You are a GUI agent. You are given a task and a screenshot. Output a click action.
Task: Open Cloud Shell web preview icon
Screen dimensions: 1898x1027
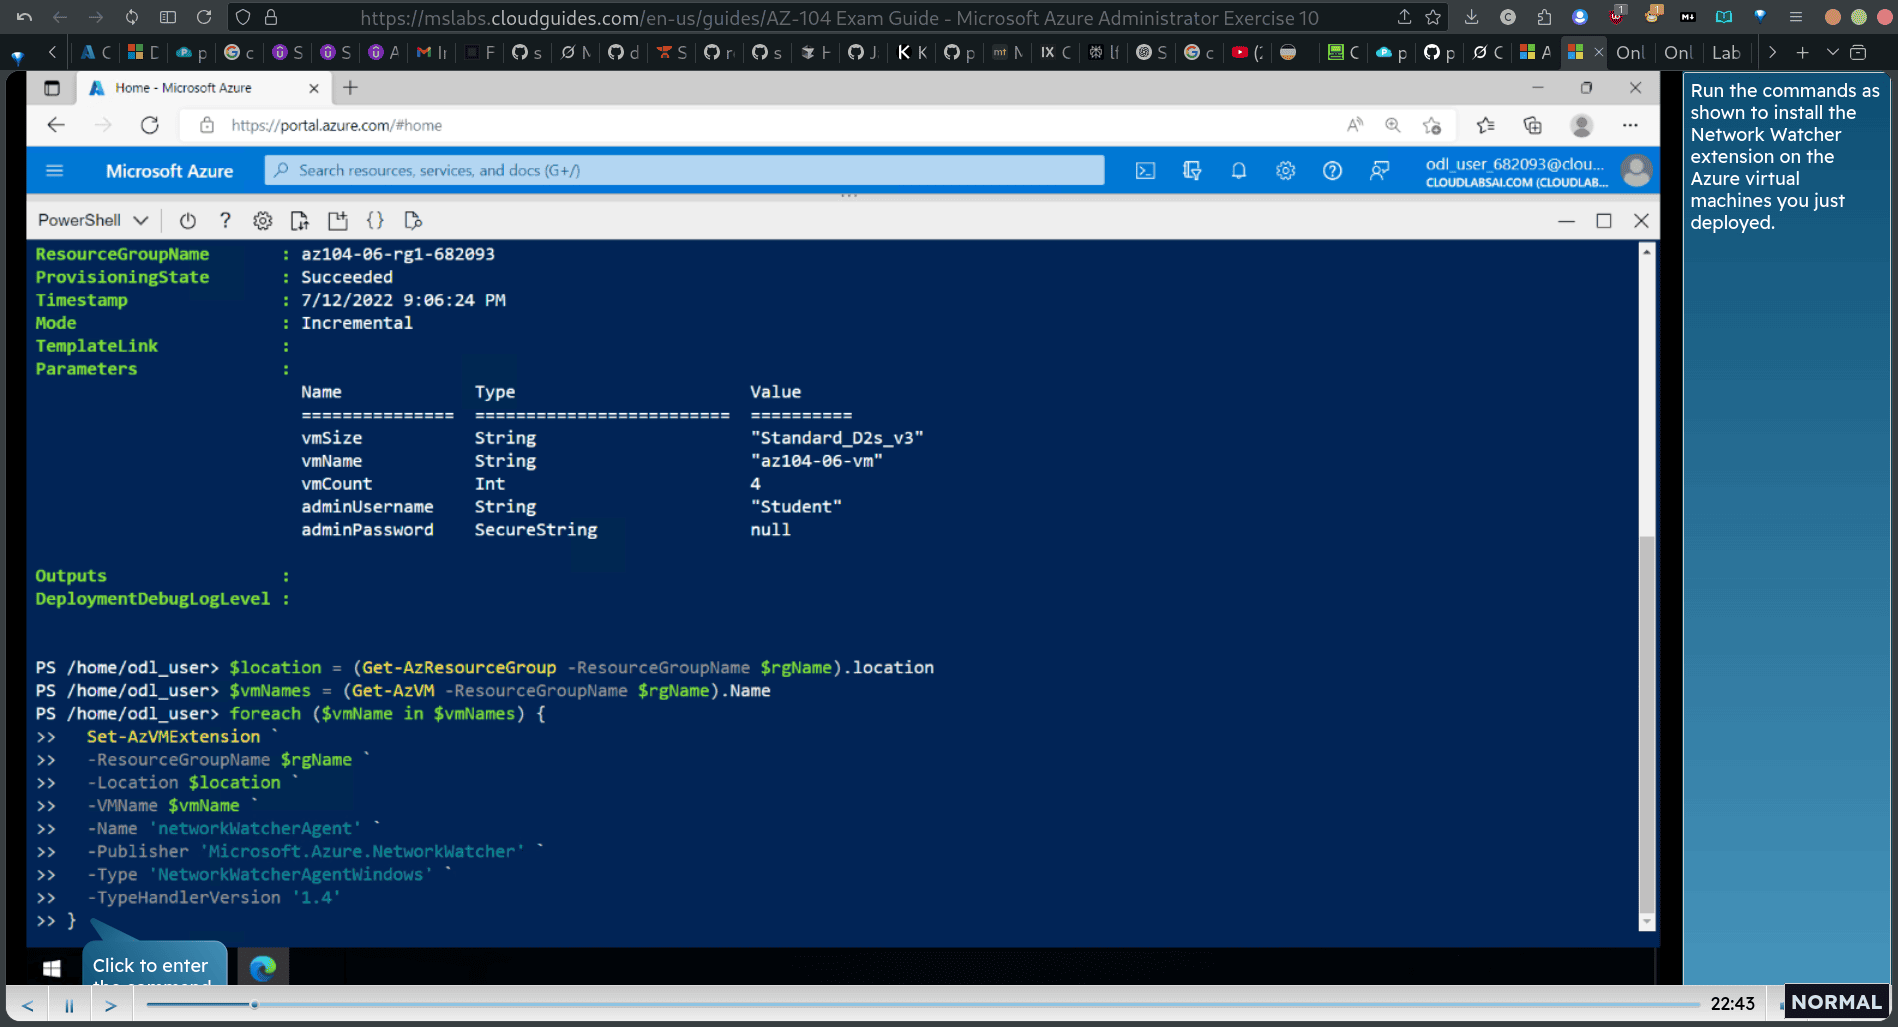coord(413,220)
